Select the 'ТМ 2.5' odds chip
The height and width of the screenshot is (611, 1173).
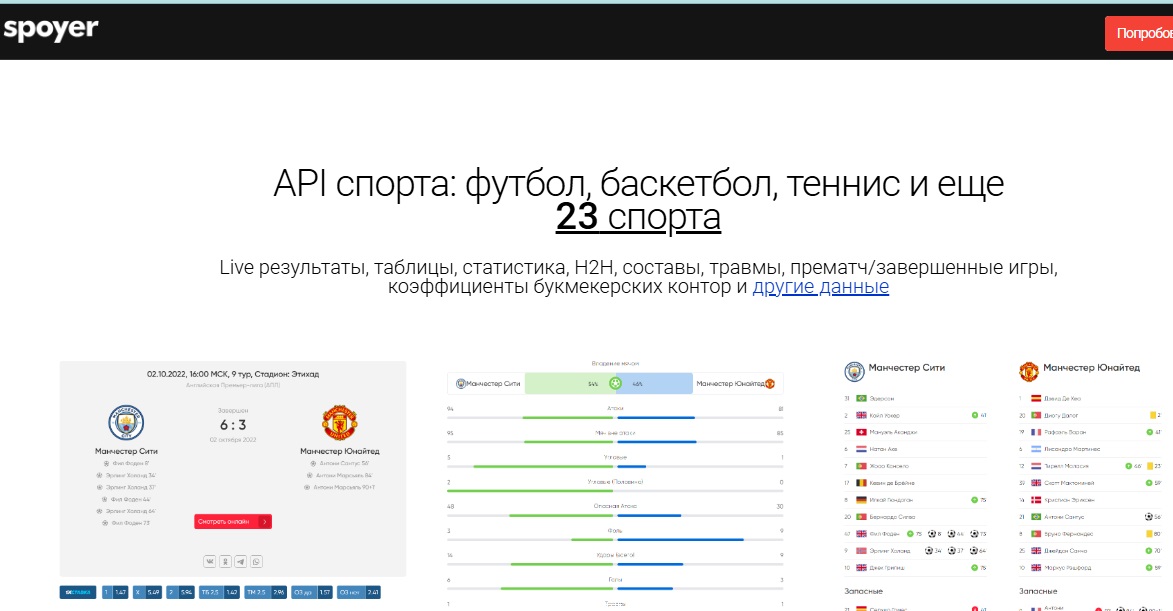coord(266,592)
